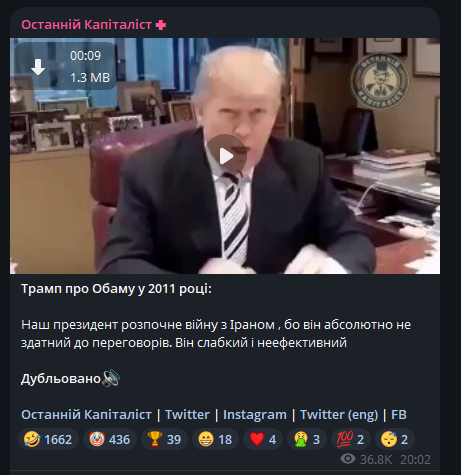461x475 pixels.
Task: Toggle the laughing emoji reaction 1662
Action: [48, 439]
